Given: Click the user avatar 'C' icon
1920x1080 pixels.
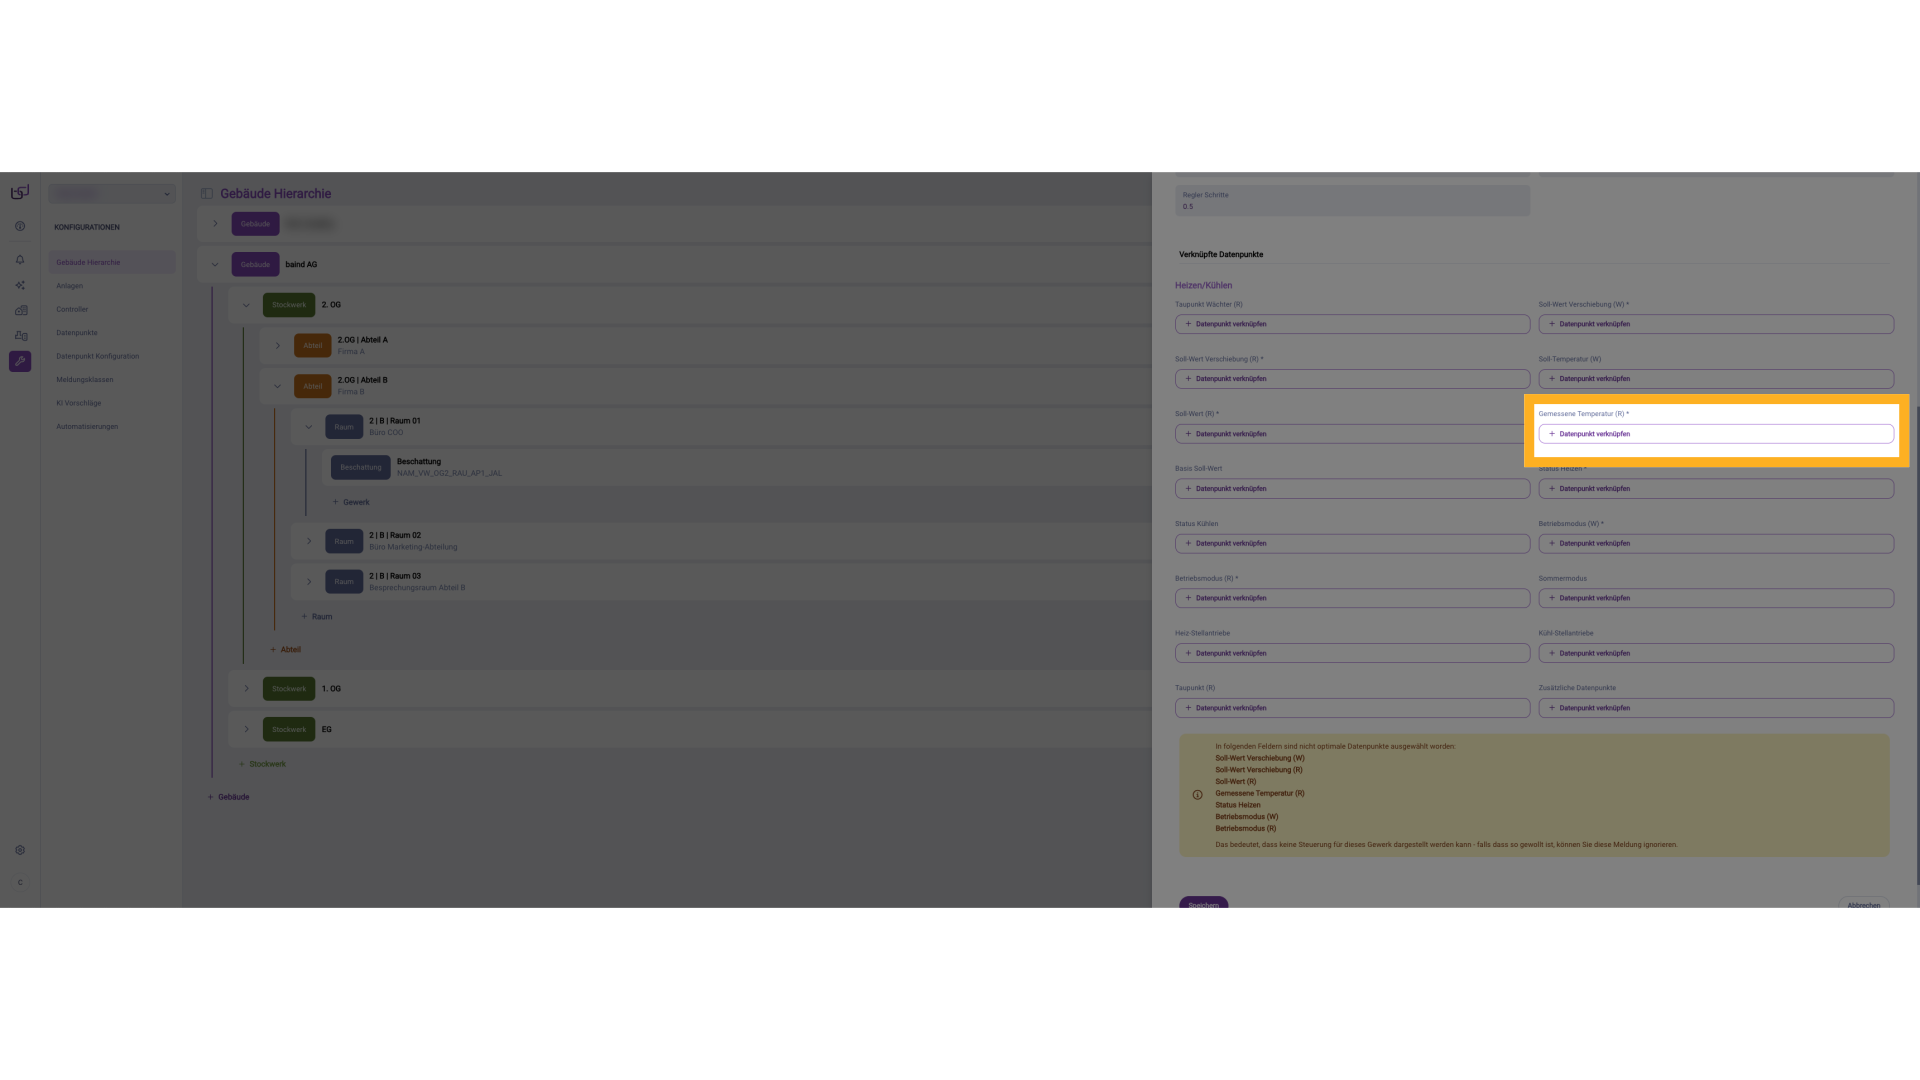Looking at the screenshot, I should click(x=20, y=882).
